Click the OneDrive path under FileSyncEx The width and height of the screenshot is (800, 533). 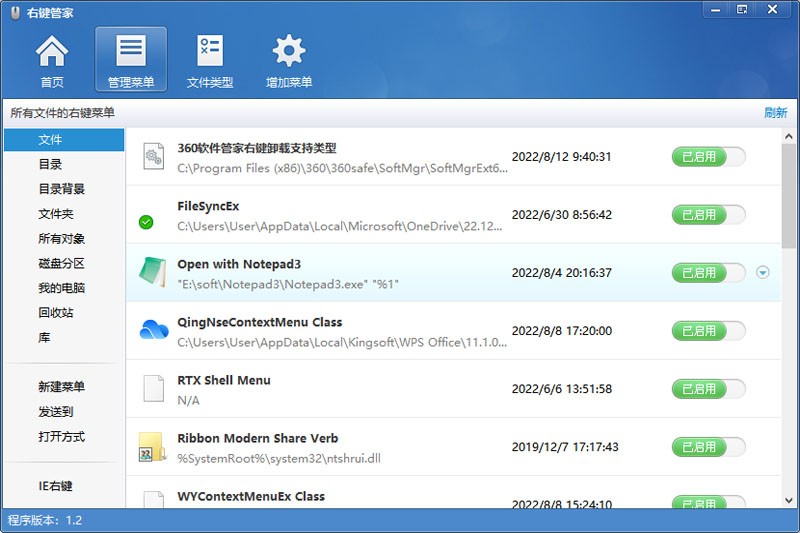pyautogui.click(x=340, y=226)
